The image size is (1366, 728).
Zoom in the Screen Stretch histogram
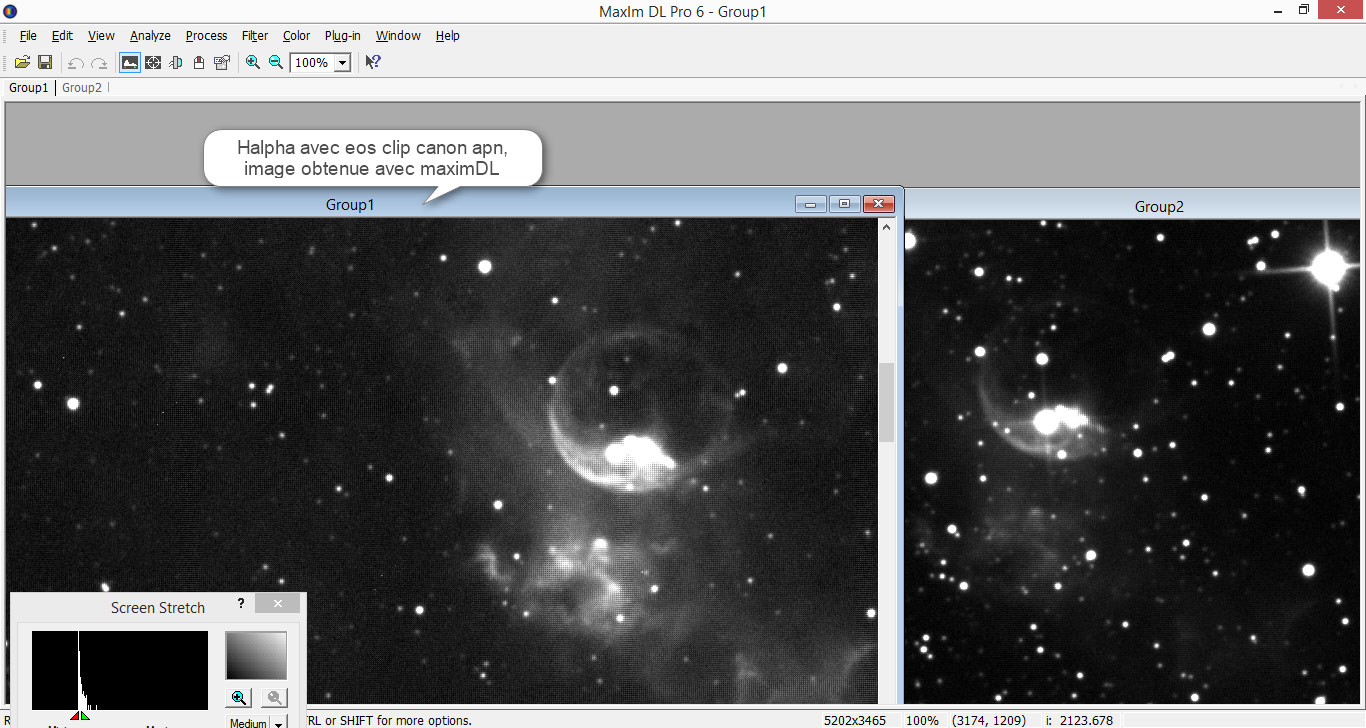pos(239,698)
